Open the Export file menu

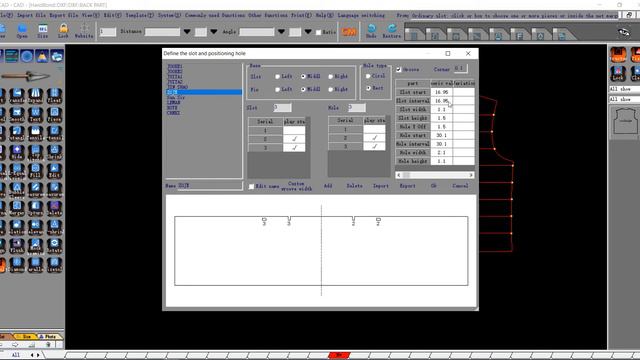pos(64,15)
